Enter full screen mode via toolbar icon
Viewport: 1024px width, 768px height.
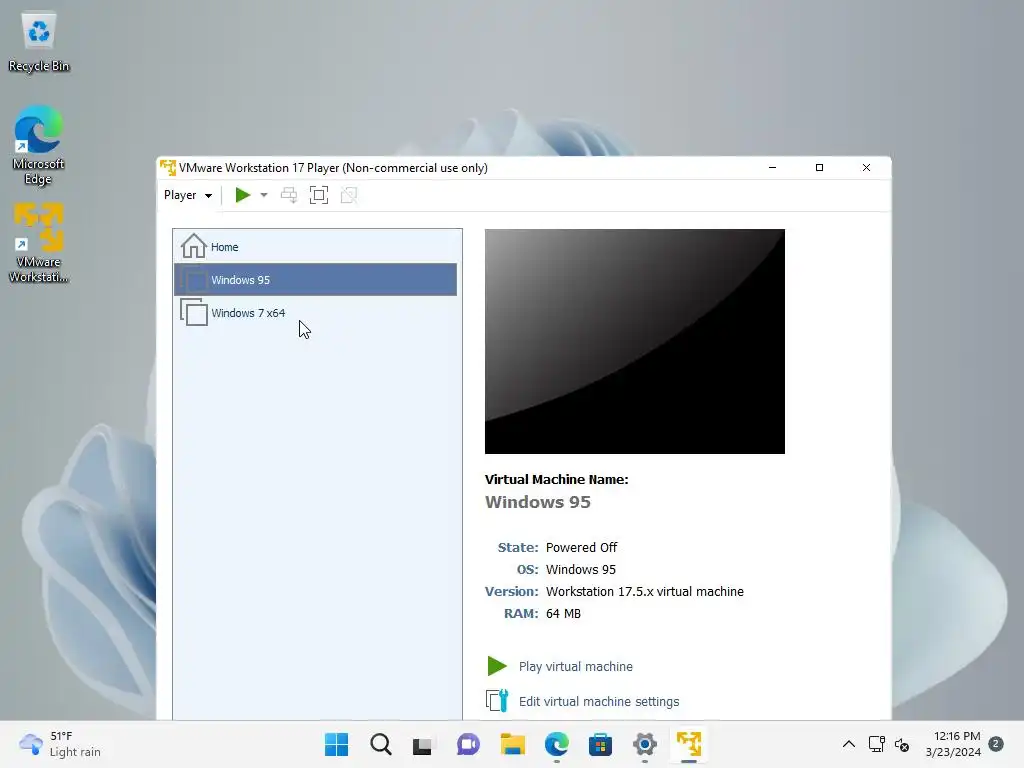coord(319,195)
